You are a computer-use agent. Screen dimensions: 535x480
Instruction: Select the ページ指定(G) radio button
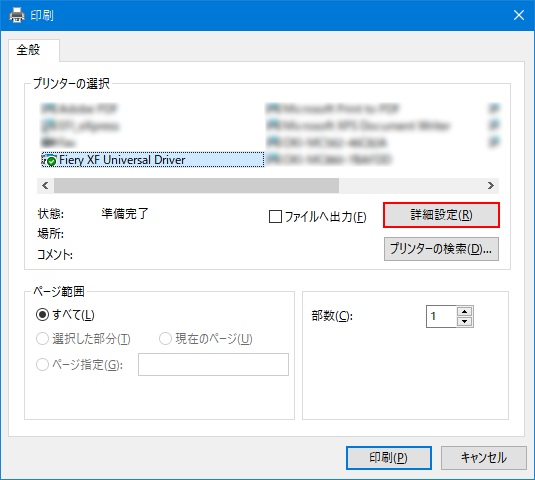point(42,365)
